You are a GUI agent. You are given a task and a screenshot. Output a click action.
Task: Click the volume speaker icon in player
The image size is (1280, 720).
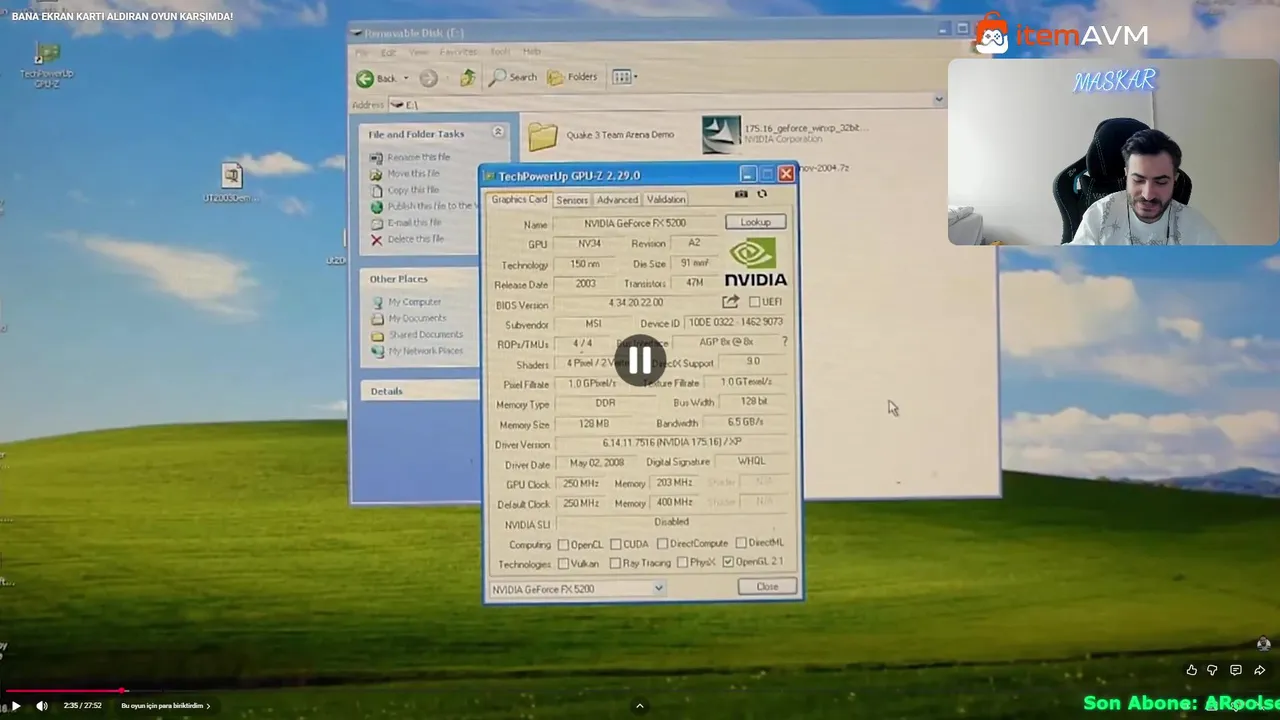click(42, 706)
